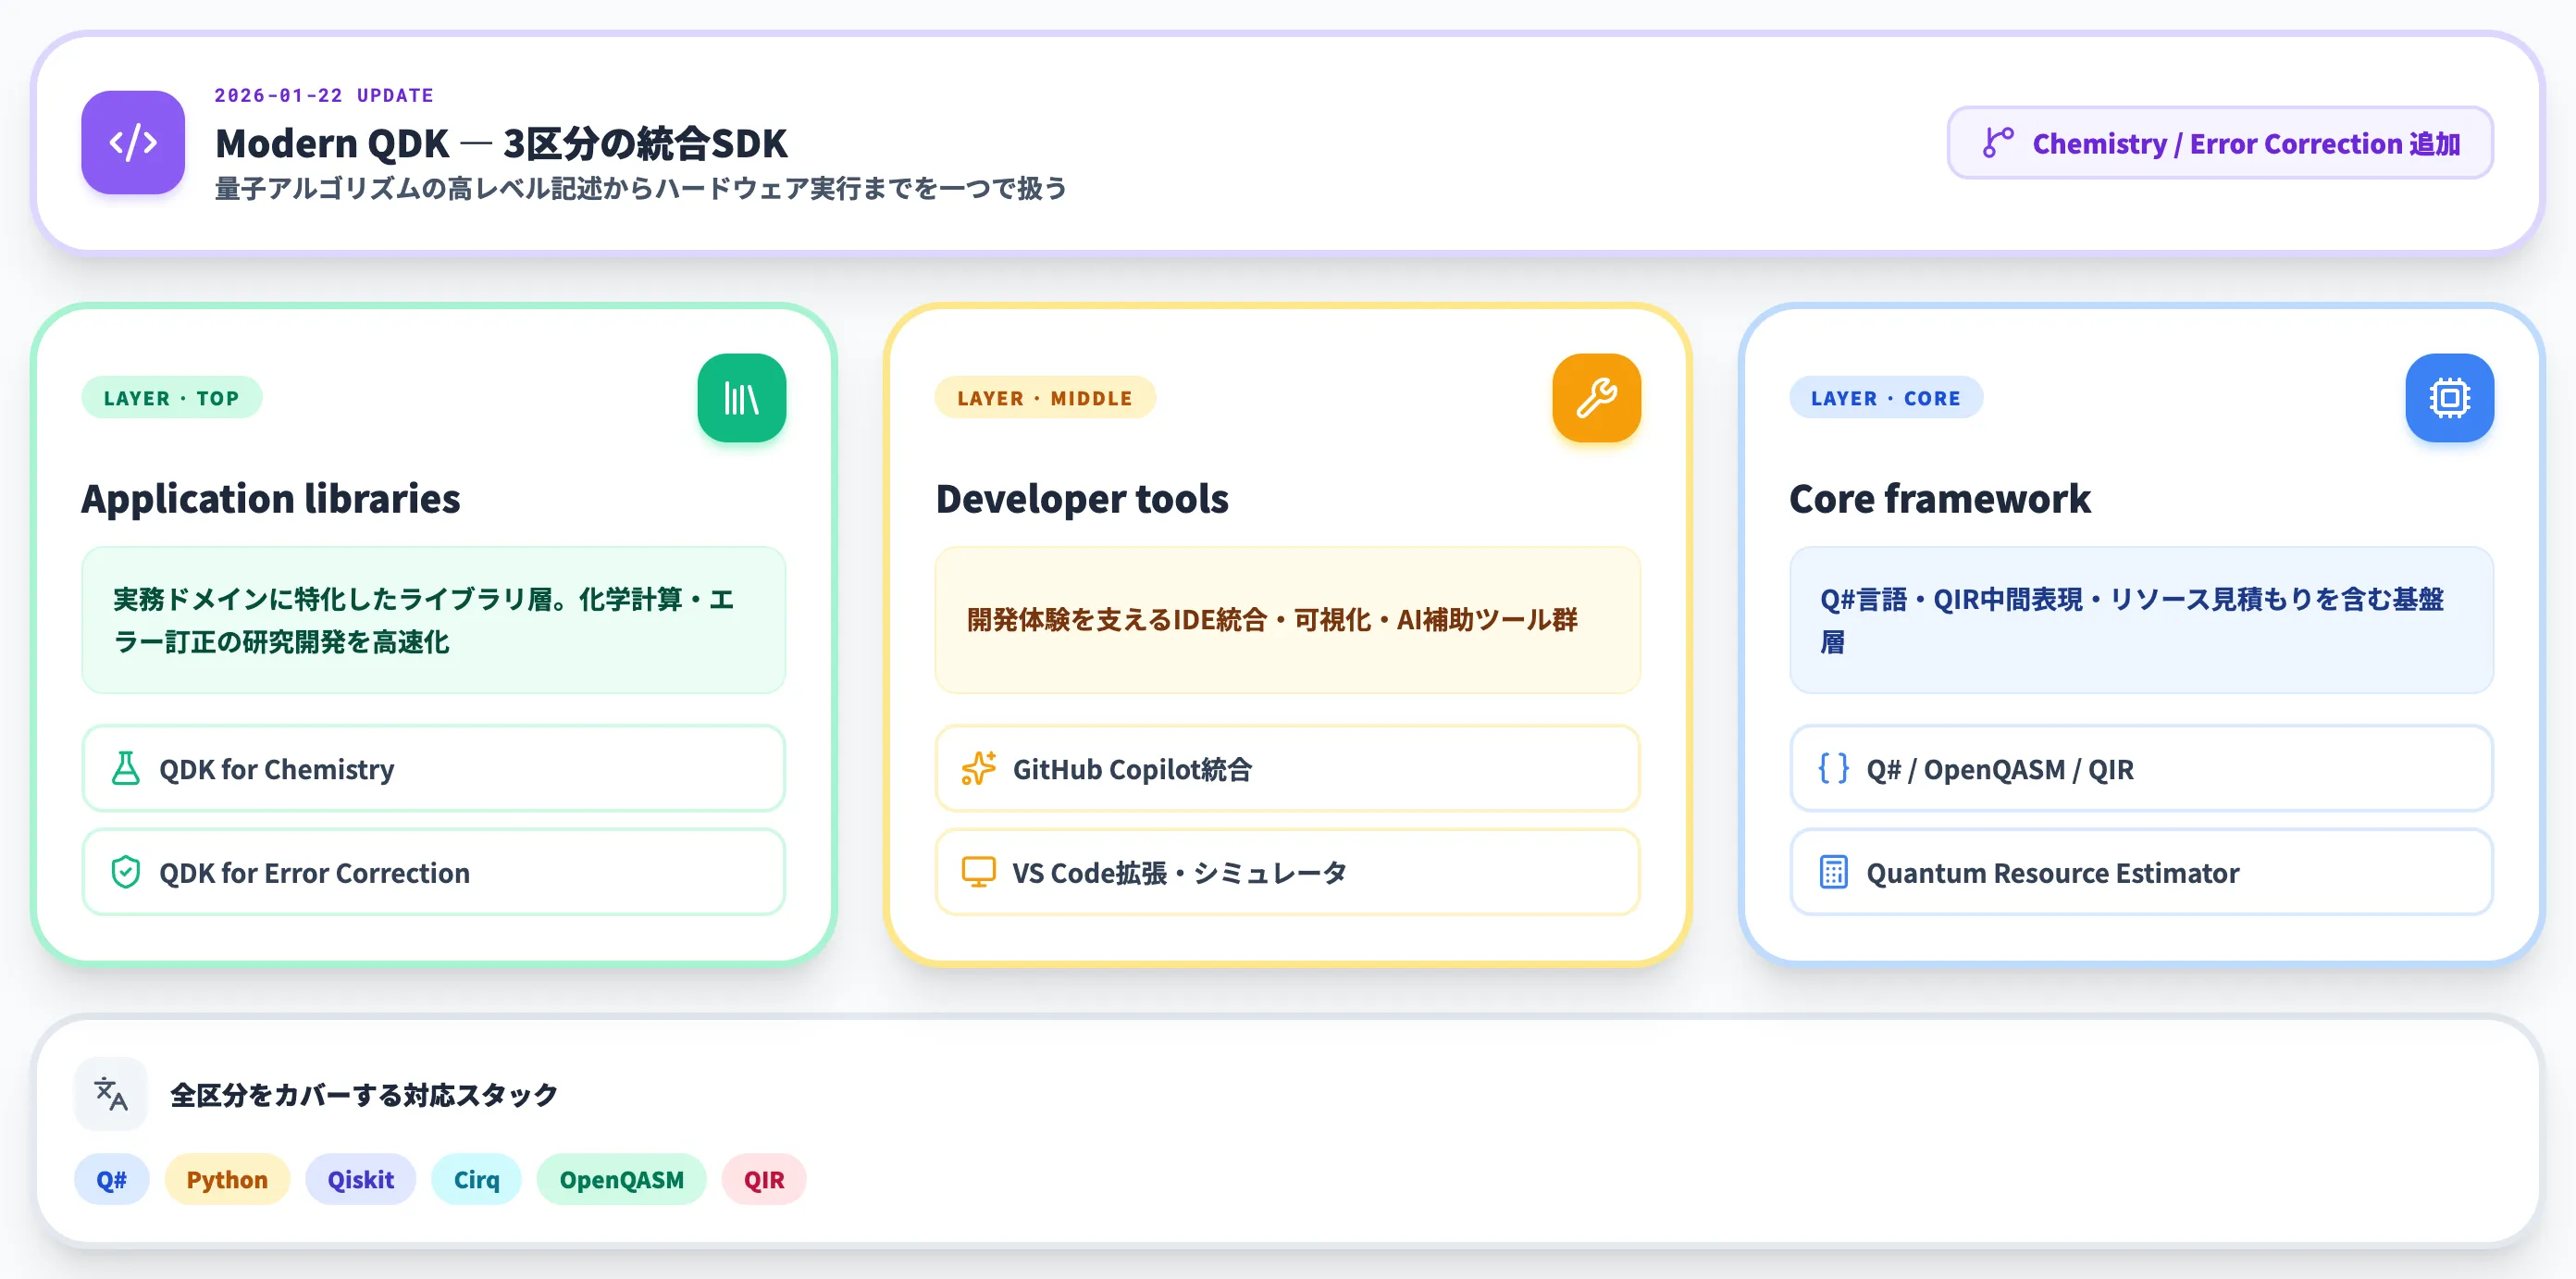This screenshot has width=2576, height=1279.
Task: Click the shield check icon for Error Correction
Action: click(x=126, y=872)
